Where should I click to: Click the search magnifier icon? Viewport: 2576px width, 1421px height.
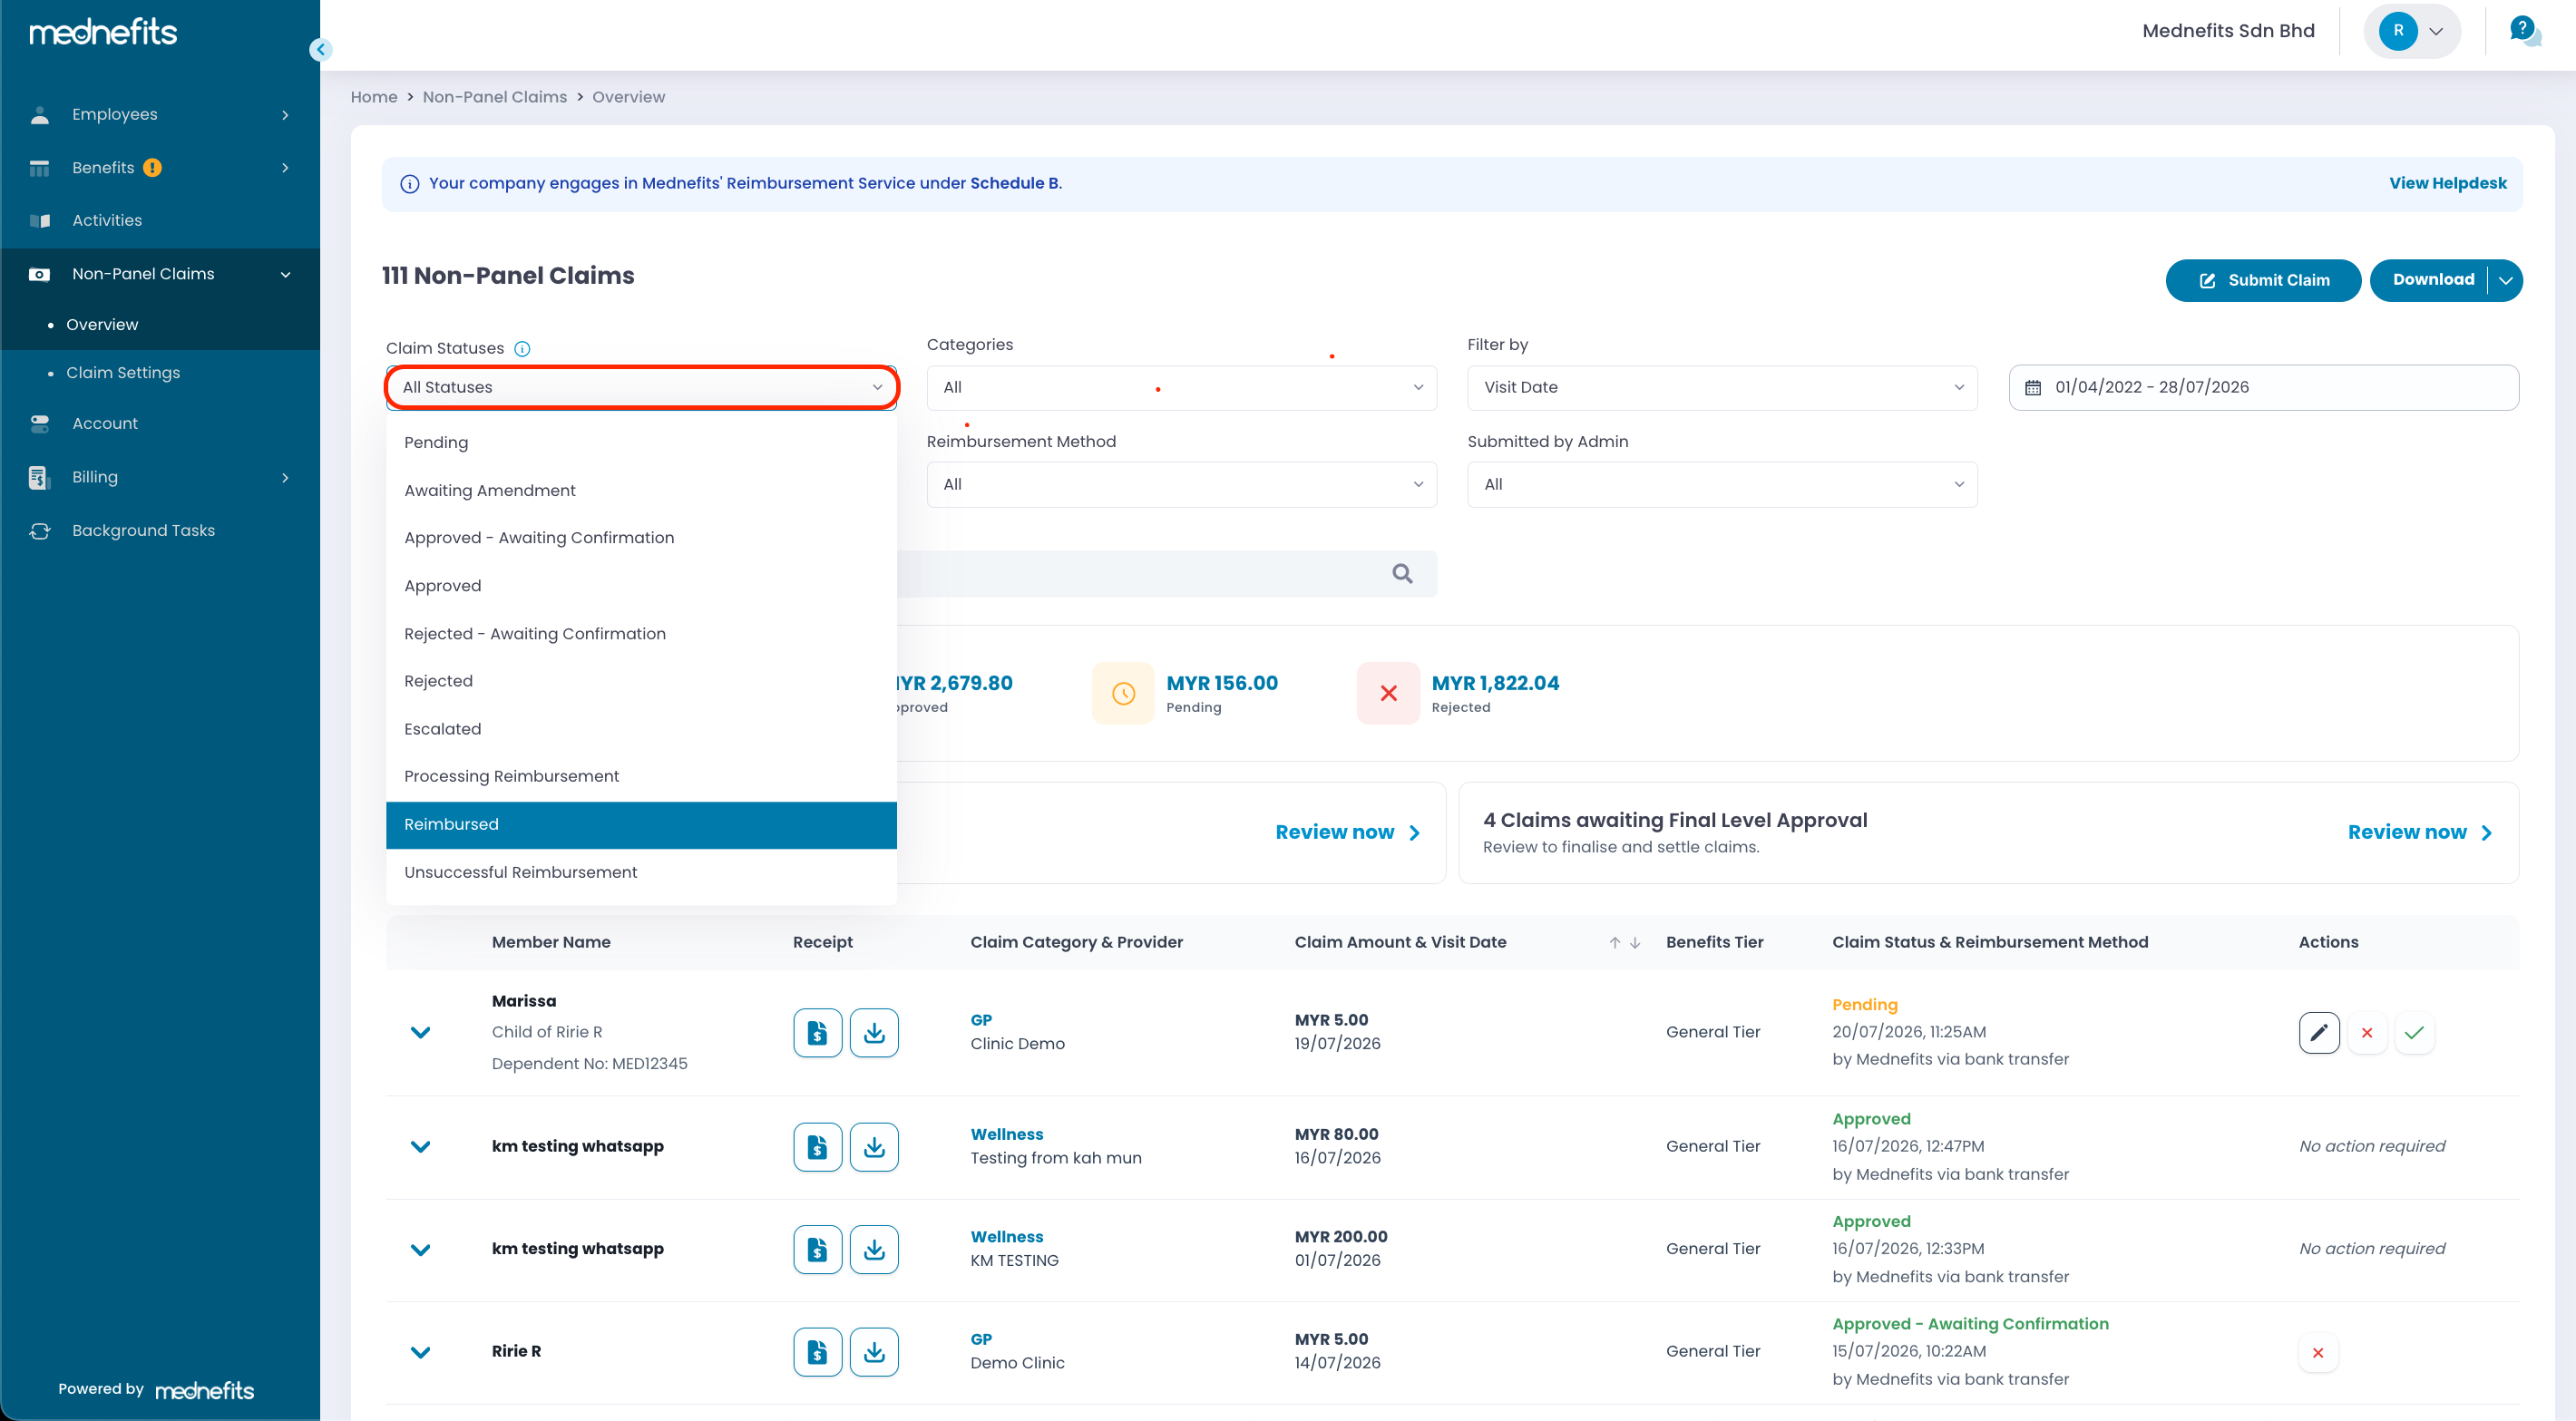tap(1402, 574)
